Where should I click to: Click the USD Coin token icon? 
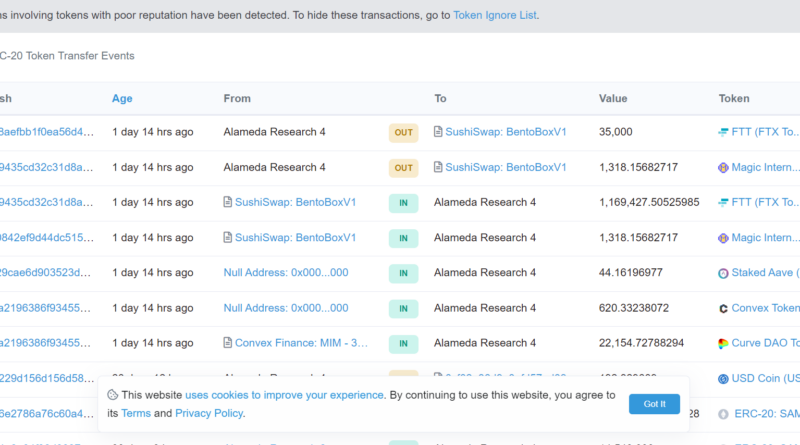tap(724, 379)
